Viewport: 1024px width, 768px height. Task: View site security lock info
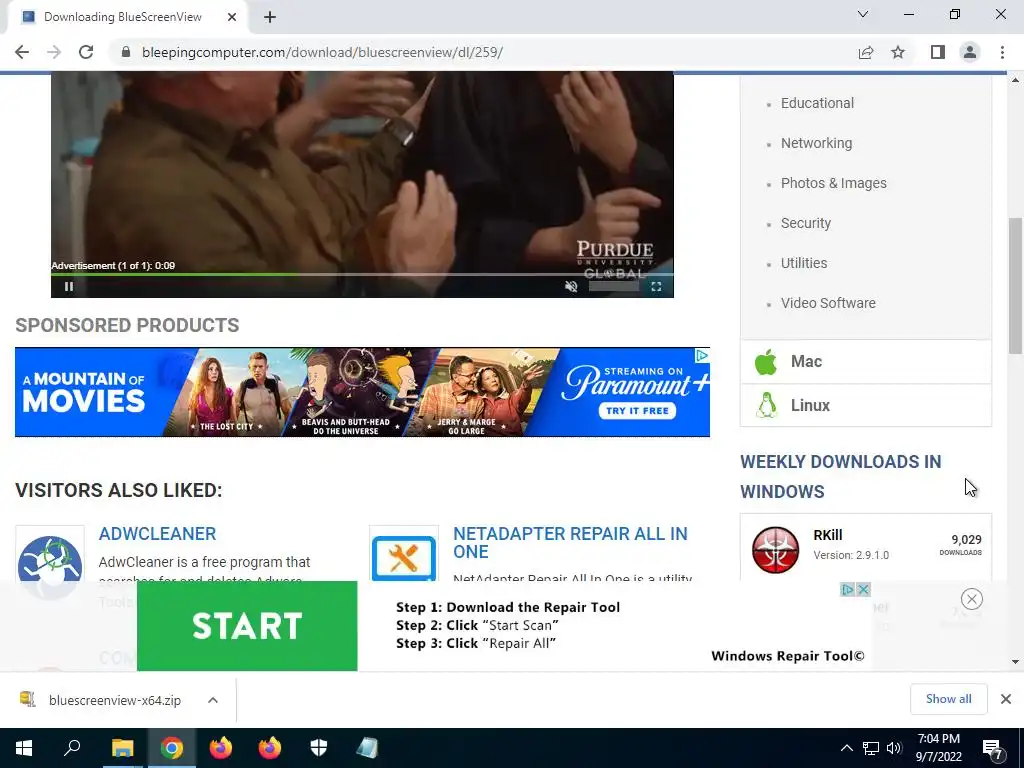click(x=126, y=52)
